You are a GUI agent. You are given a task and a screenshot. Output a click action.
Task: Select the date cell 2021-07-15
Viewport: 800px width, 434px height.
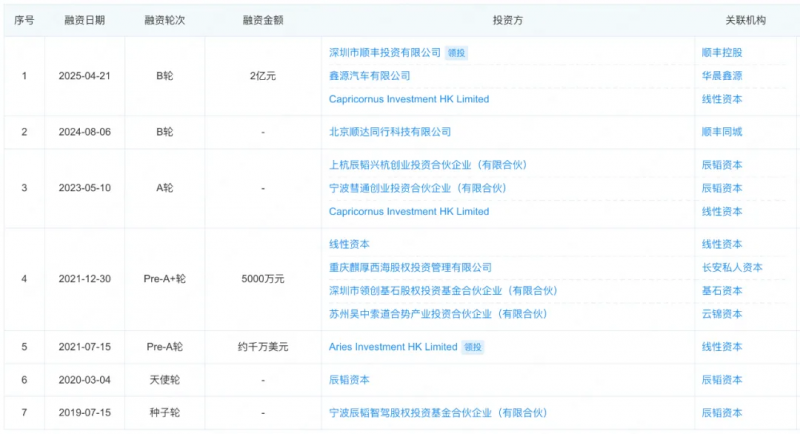[x=85, y=347]
